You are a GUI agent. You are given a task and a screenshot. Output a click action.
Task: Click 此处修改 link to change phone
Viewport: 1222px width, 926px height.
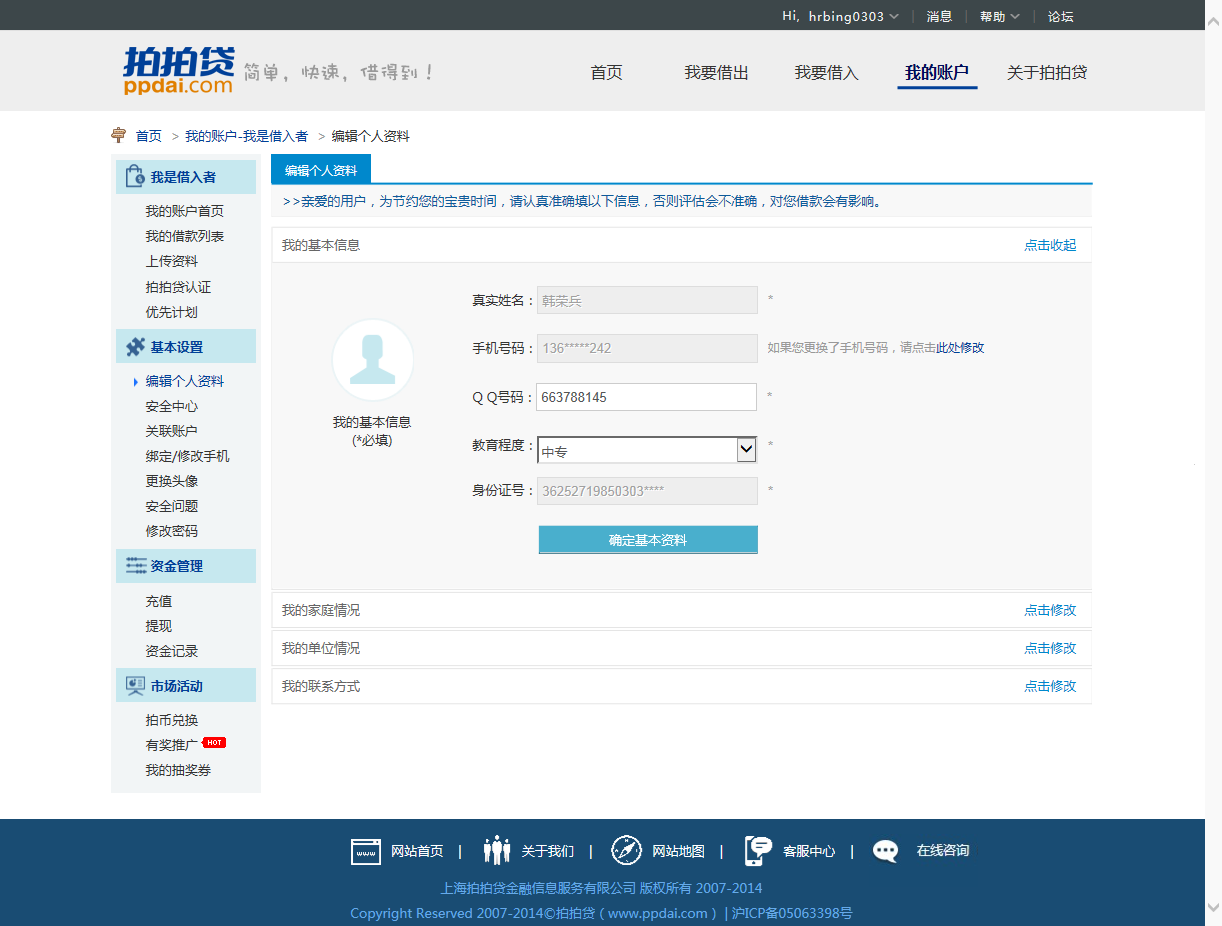960,348
